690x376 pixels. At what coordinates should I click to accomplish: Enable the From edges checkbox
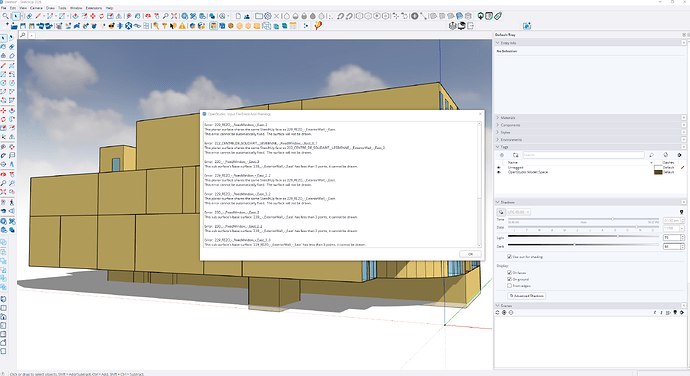[x=509, y=286]
